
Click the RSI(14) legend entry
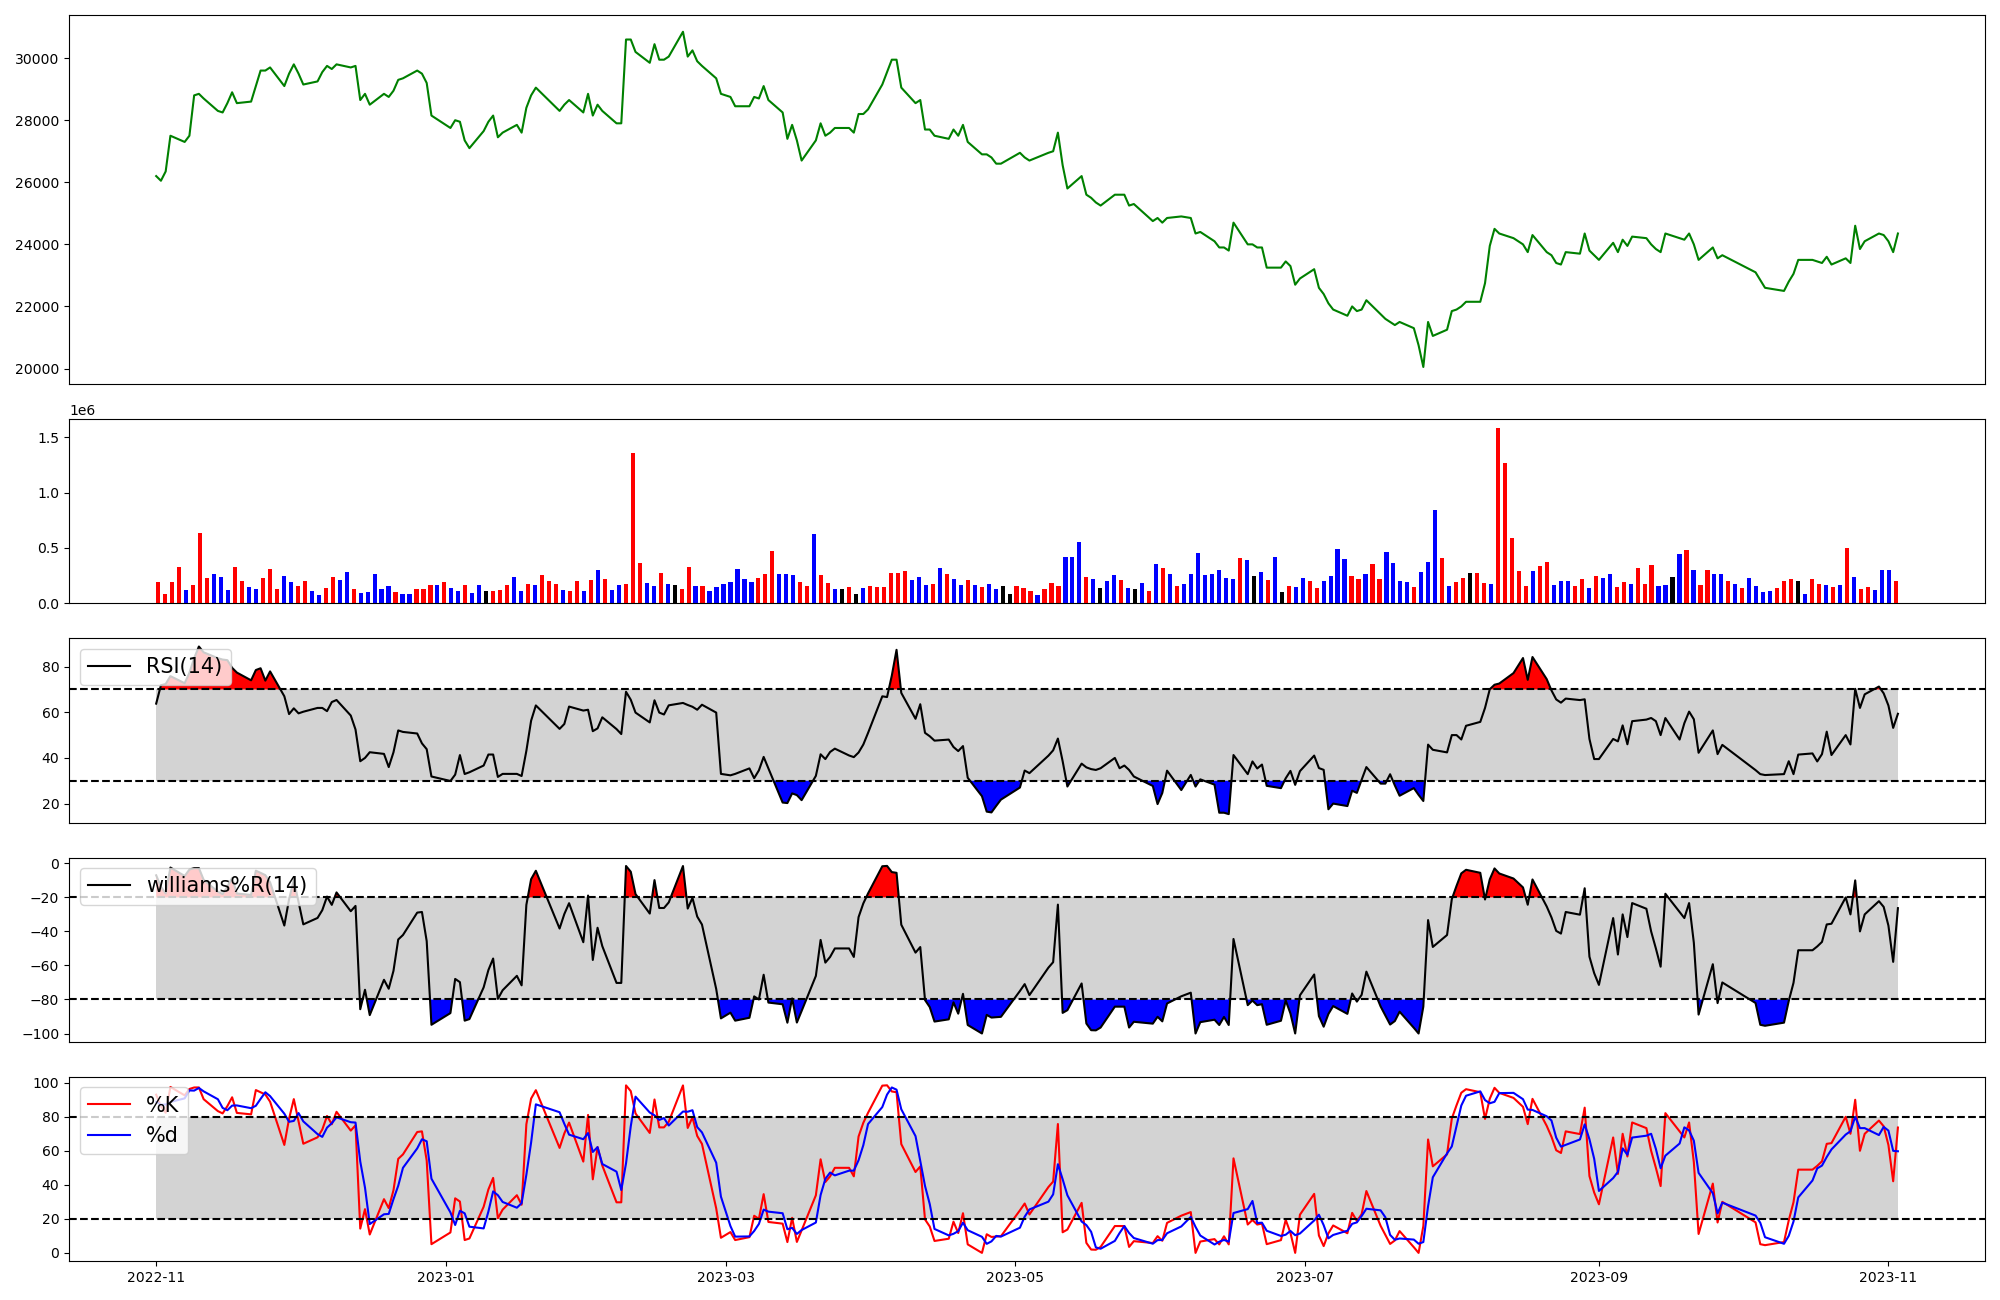(183, 666)
